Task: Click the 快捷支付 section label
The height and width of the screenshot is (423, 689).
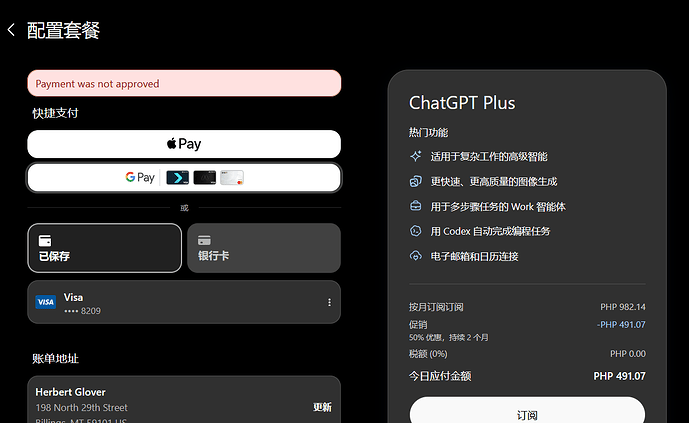Action: pos(55,113)
